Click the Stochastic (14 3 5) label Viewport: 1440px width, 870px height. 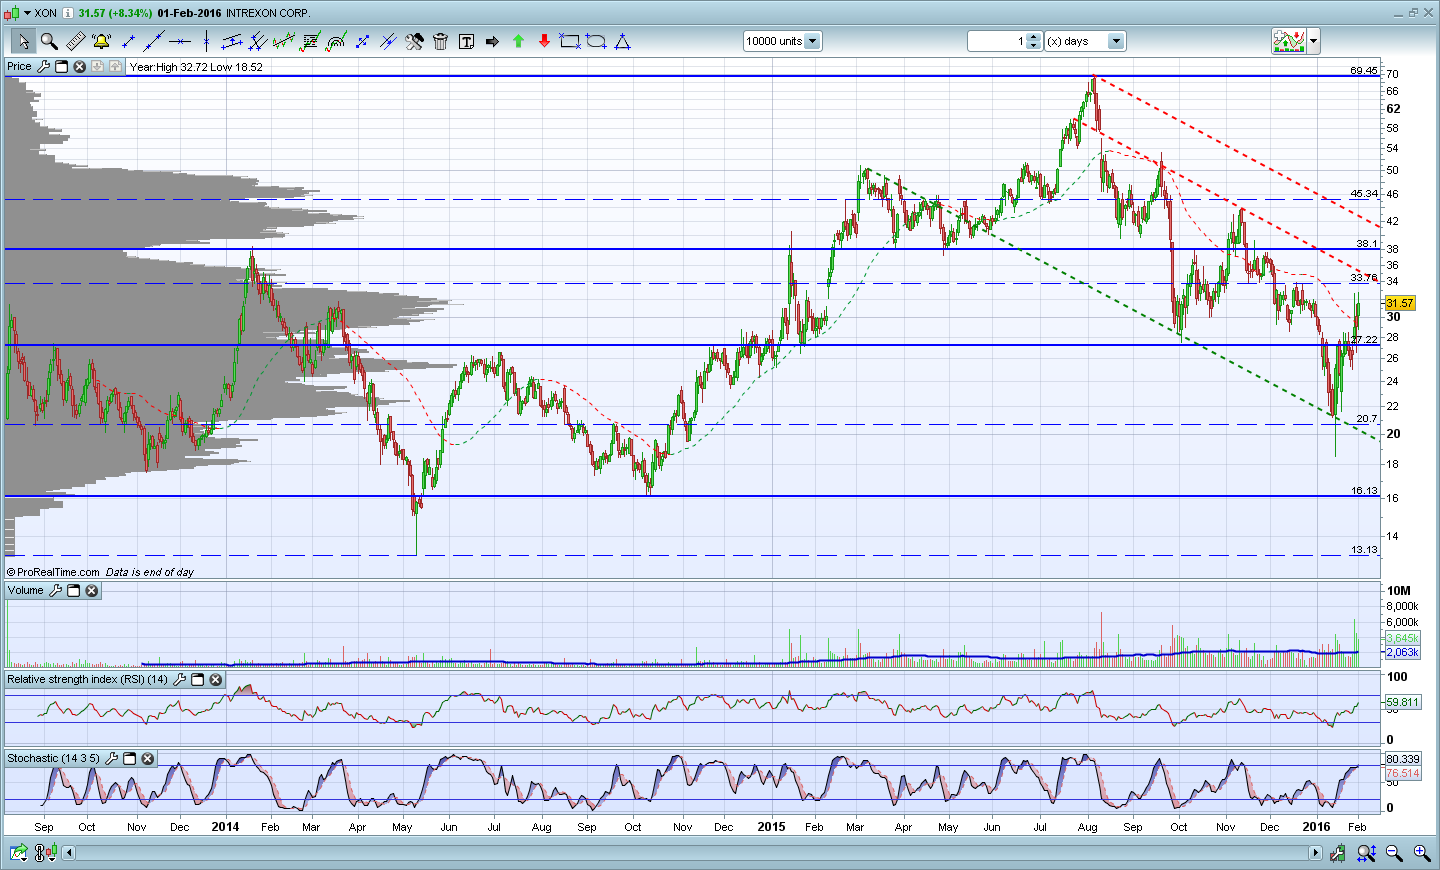53,759
